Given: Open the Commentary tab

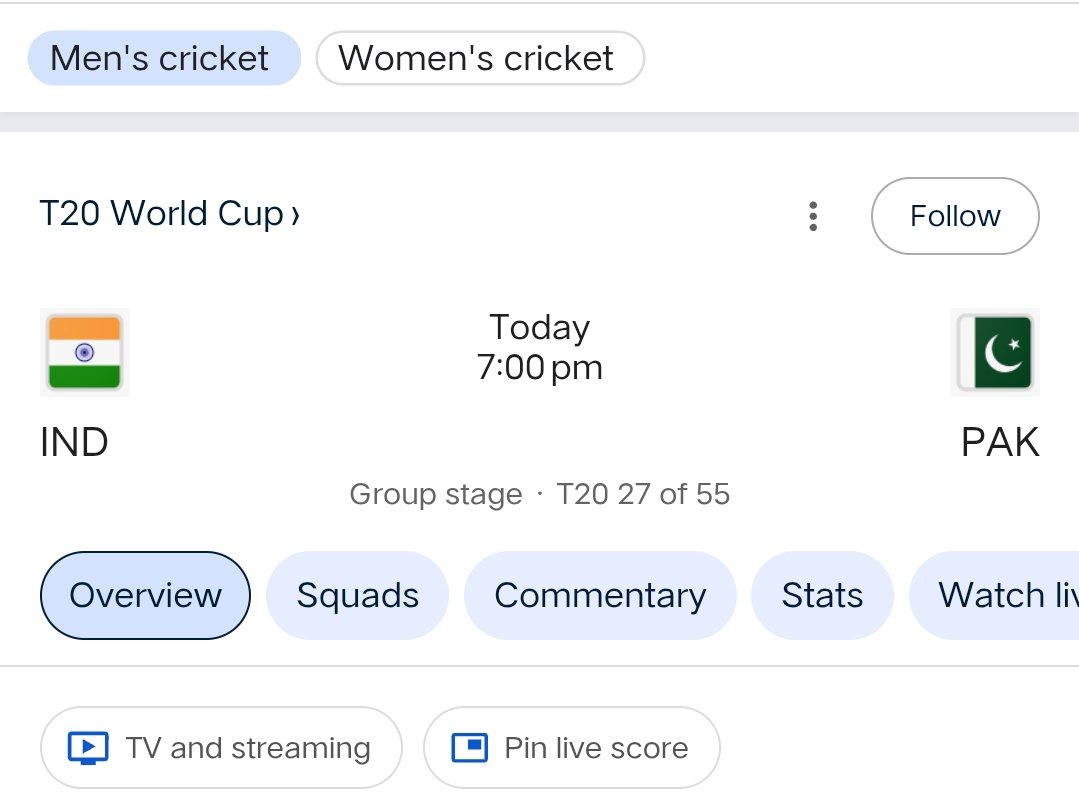Looking at the screenshot, I should (x=600, y=595).
